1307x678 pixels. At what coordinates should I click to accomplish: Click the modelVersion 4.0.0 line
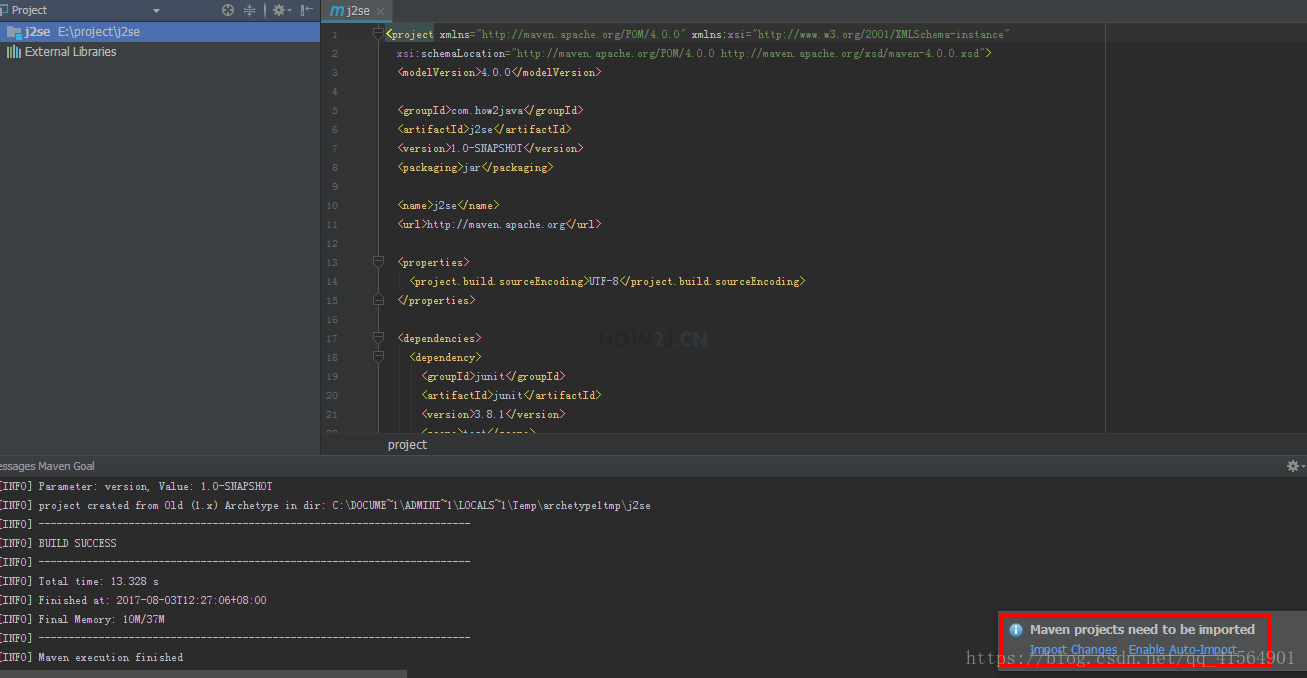tap(500, 72)
